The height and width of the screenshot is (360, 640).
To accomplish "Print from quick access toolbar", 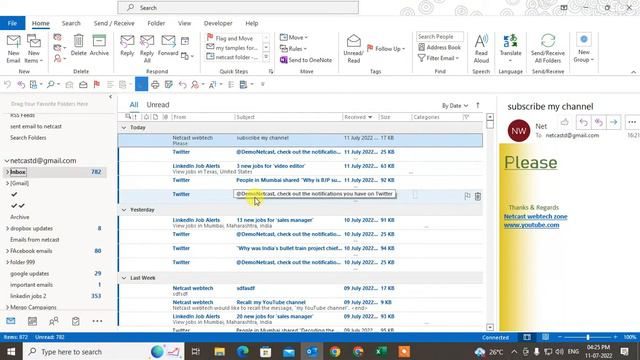I will tap(155, 84).
